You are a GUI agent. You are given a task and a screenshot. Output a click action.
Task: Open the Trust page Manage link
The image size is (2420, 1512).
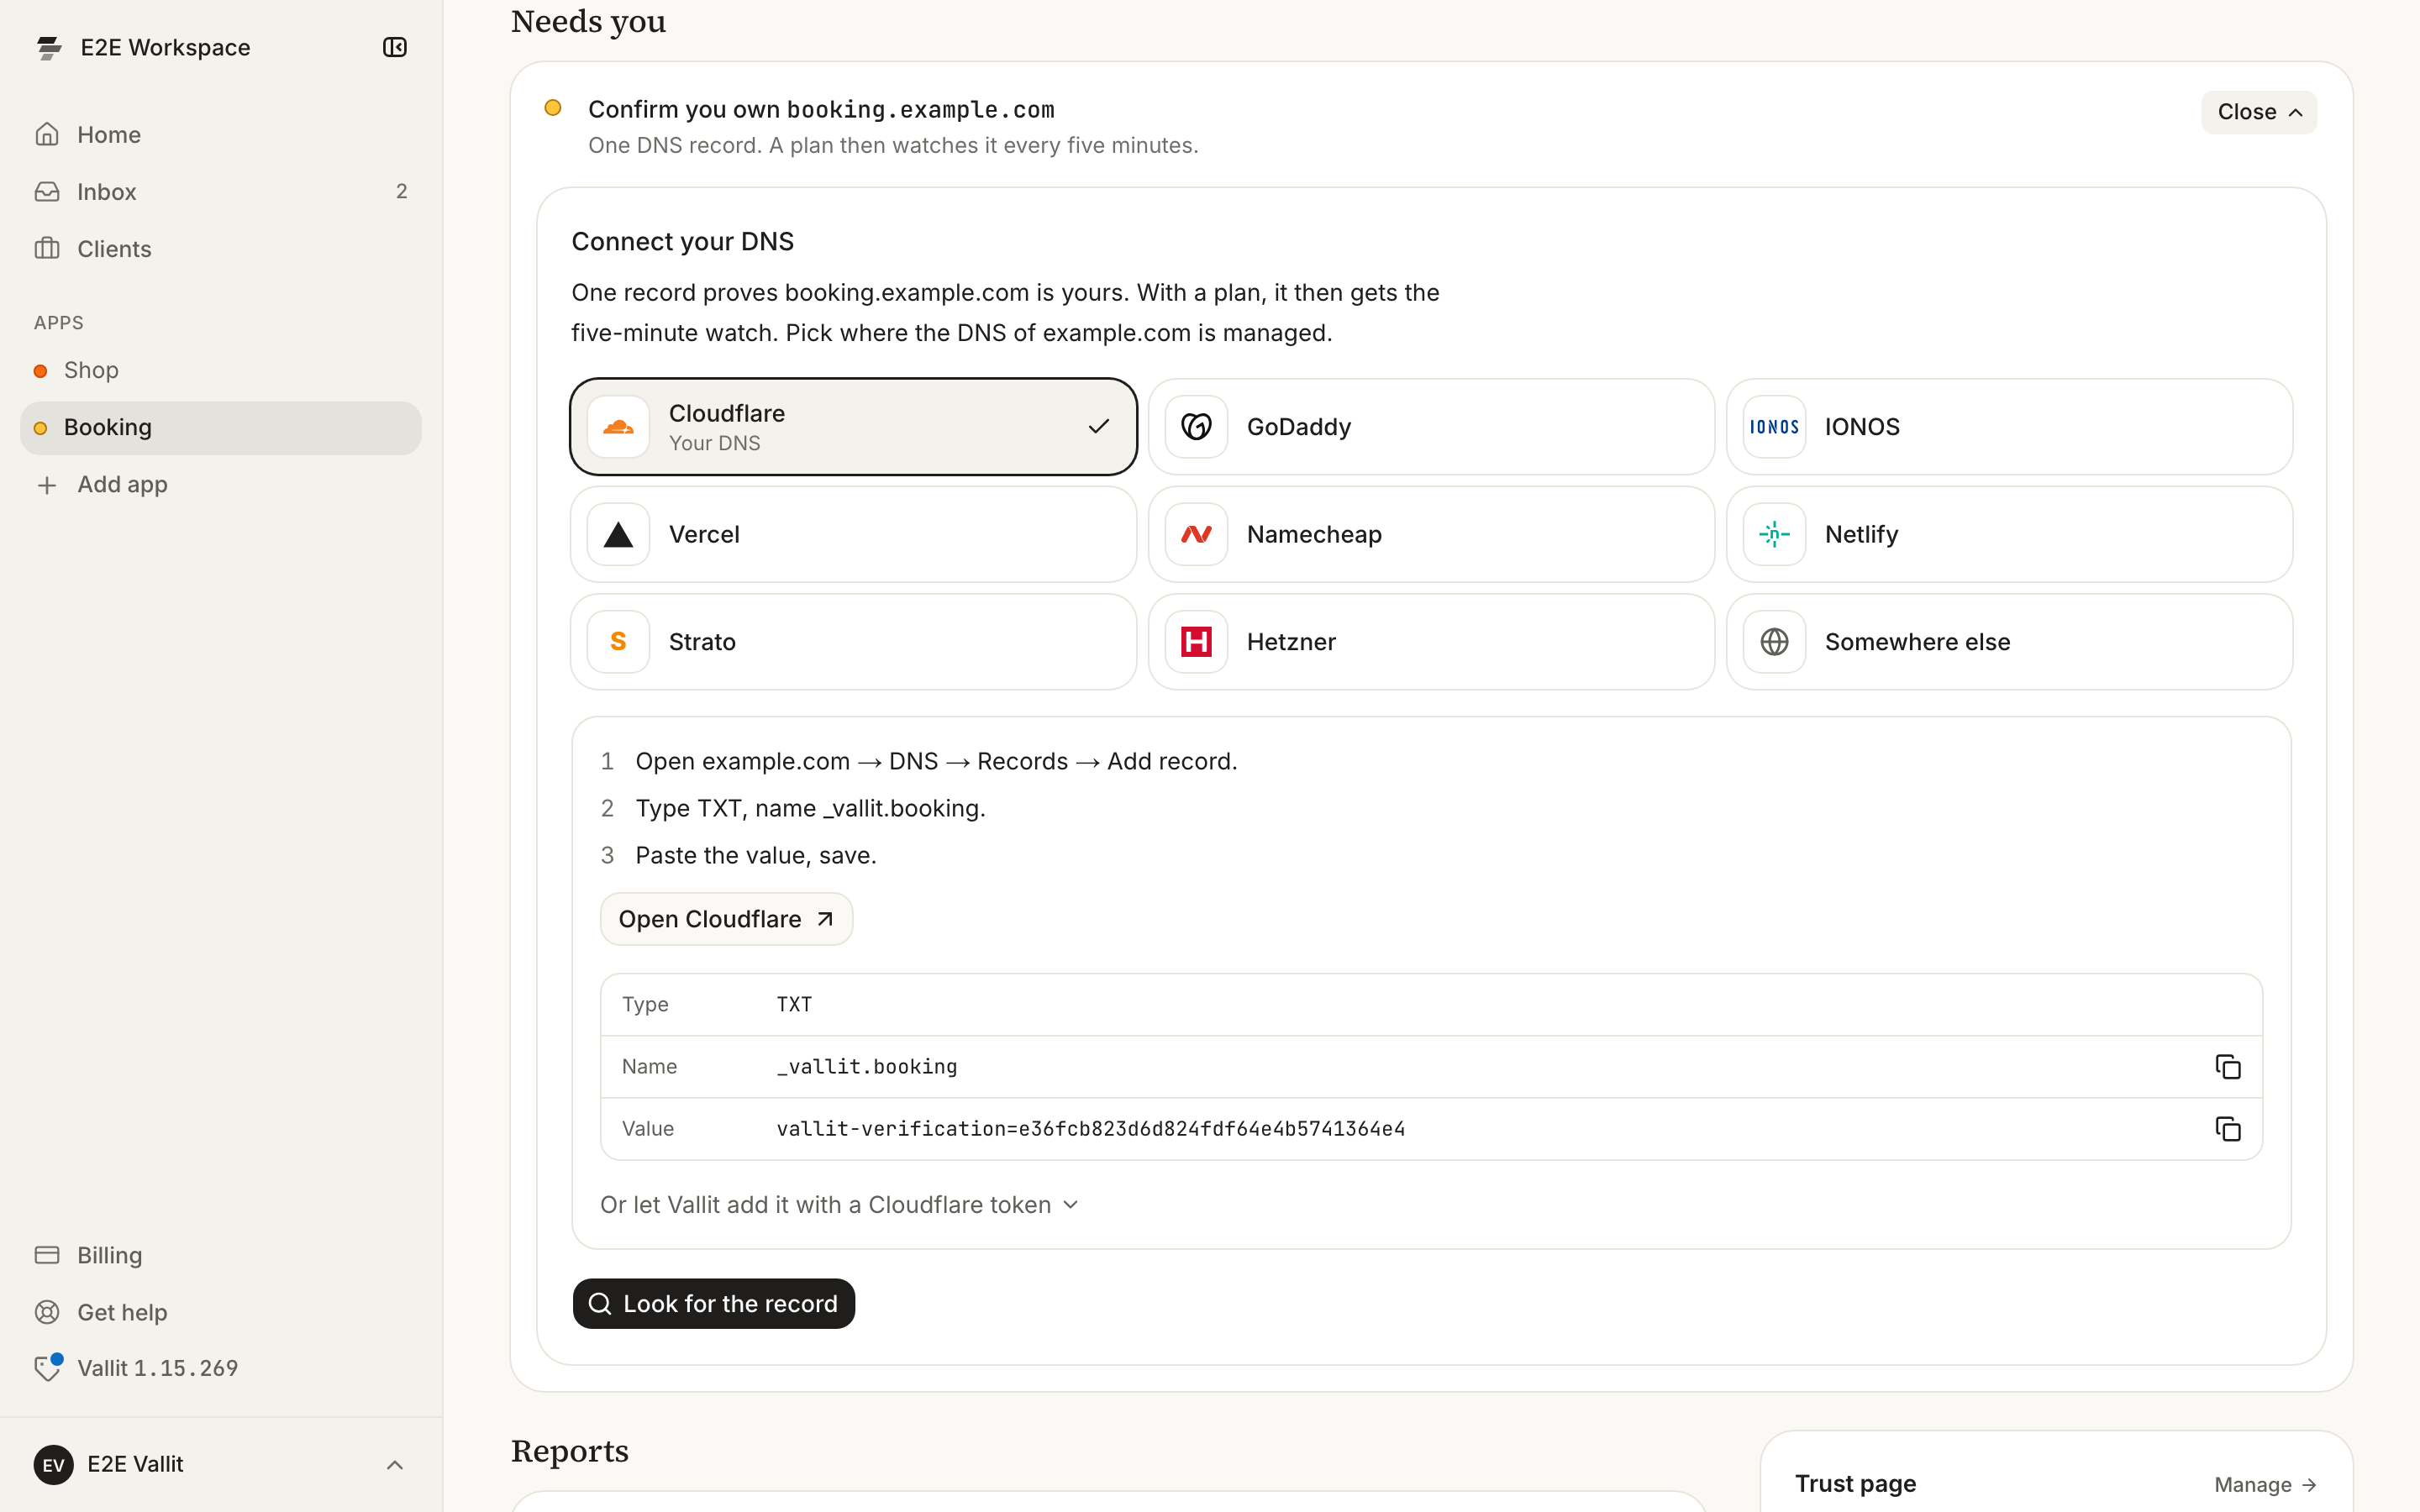pos(2265,1485)
